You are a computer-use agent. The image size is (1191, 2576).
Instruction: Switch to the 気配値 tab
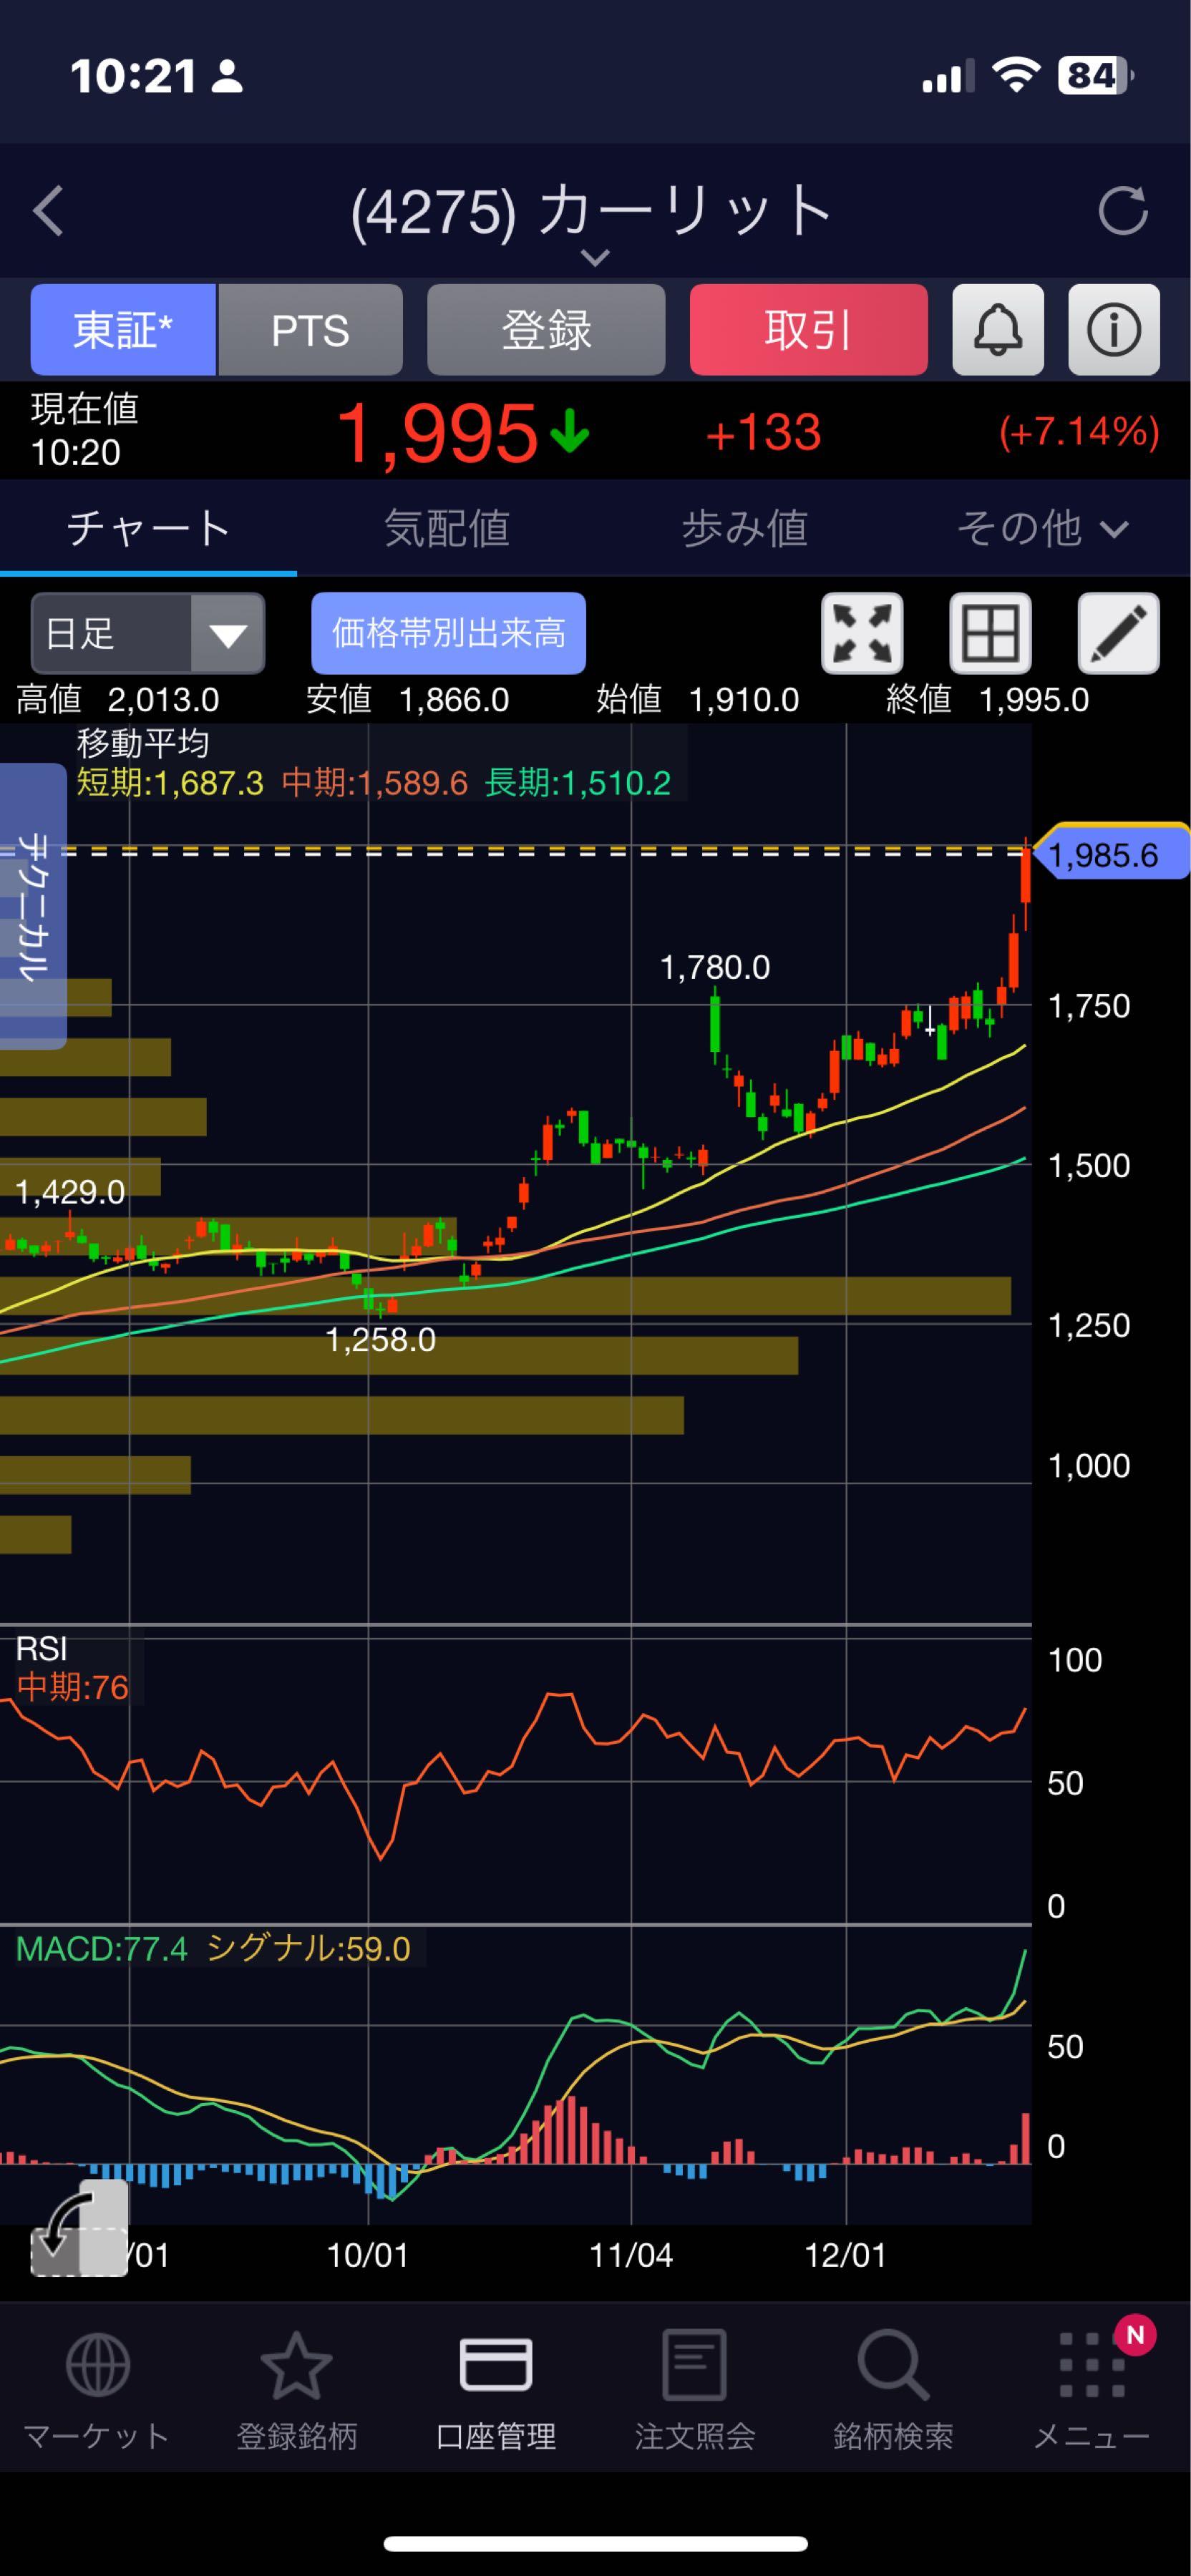(x=446, y=528)
